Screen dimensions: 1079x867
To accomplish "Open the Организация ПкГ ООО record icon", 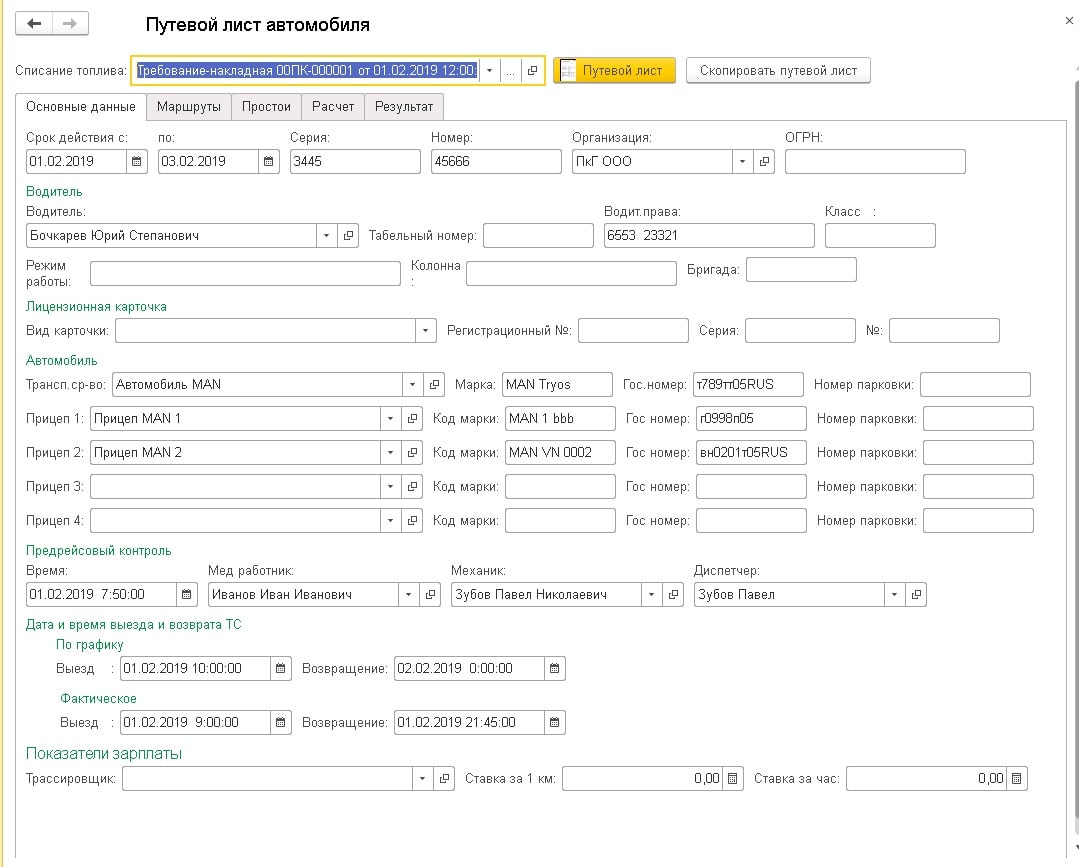I will [764, 162].
